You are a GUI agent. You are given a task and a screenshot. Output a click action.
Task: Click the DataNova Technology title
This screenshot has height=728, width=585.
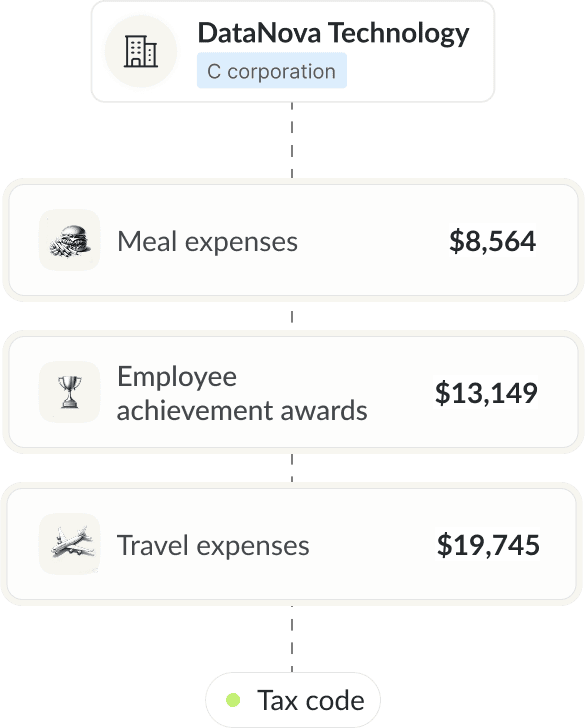point(333,33)
